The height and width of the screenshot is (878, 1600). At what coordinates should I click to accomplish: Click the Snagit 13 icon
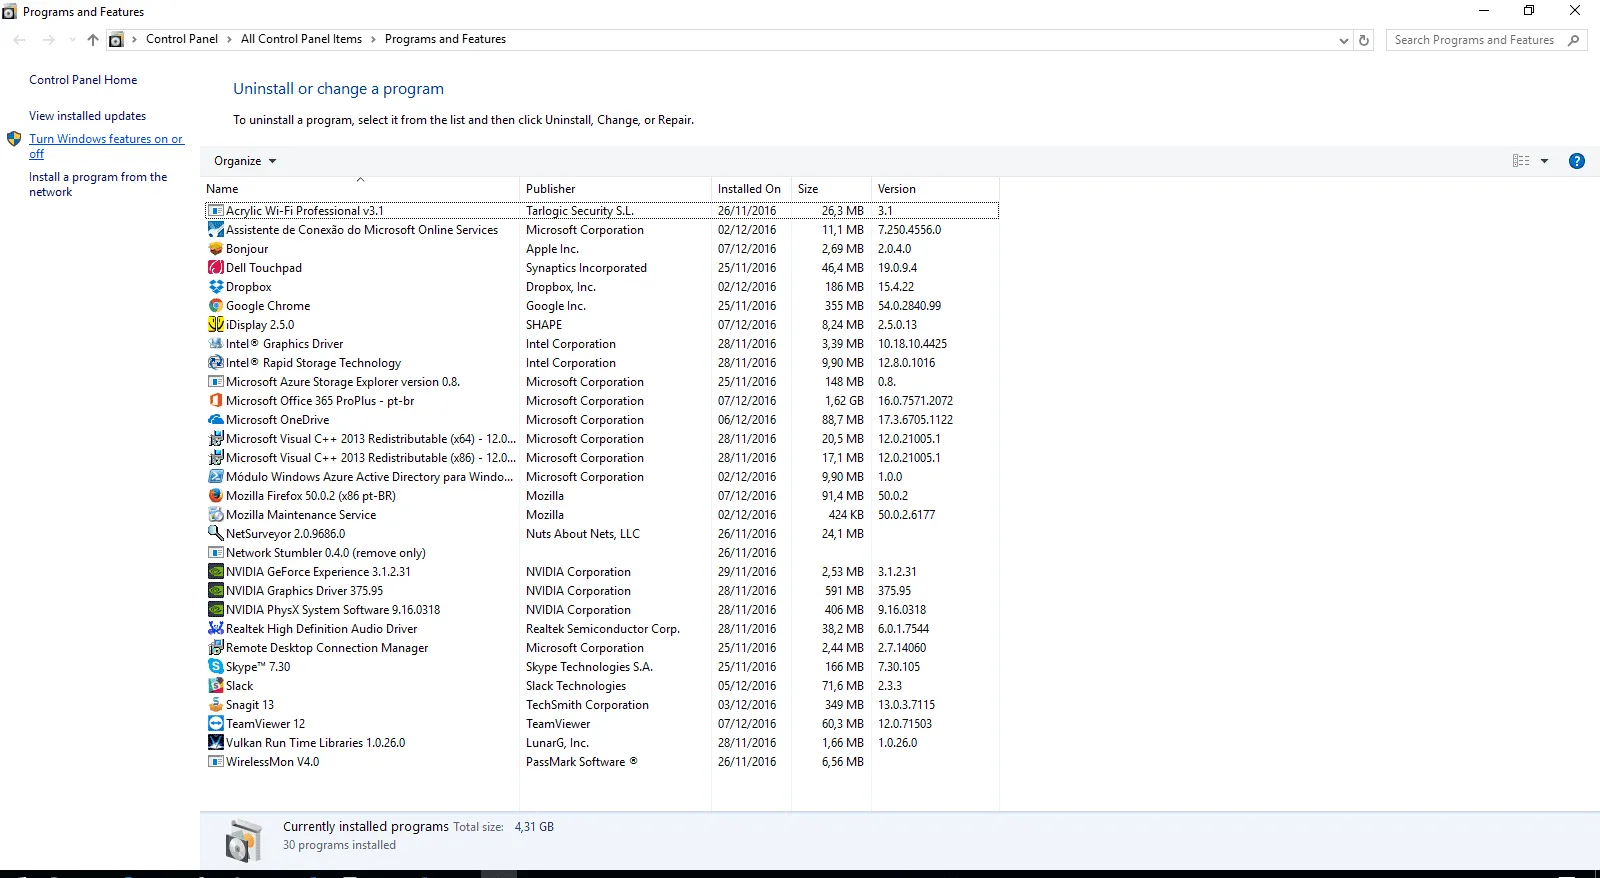pos(215,705)
